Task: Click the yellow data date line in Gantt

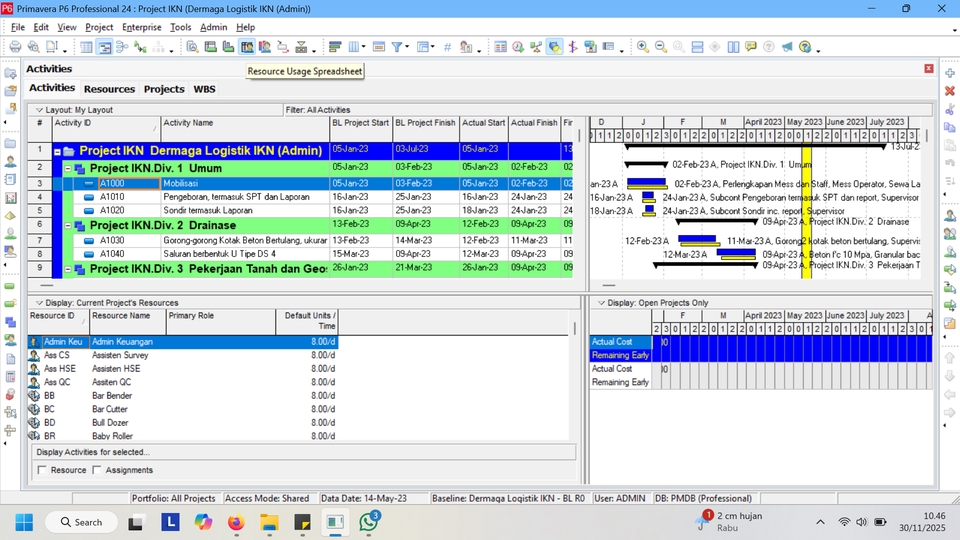Action: (x=806, y=211)
